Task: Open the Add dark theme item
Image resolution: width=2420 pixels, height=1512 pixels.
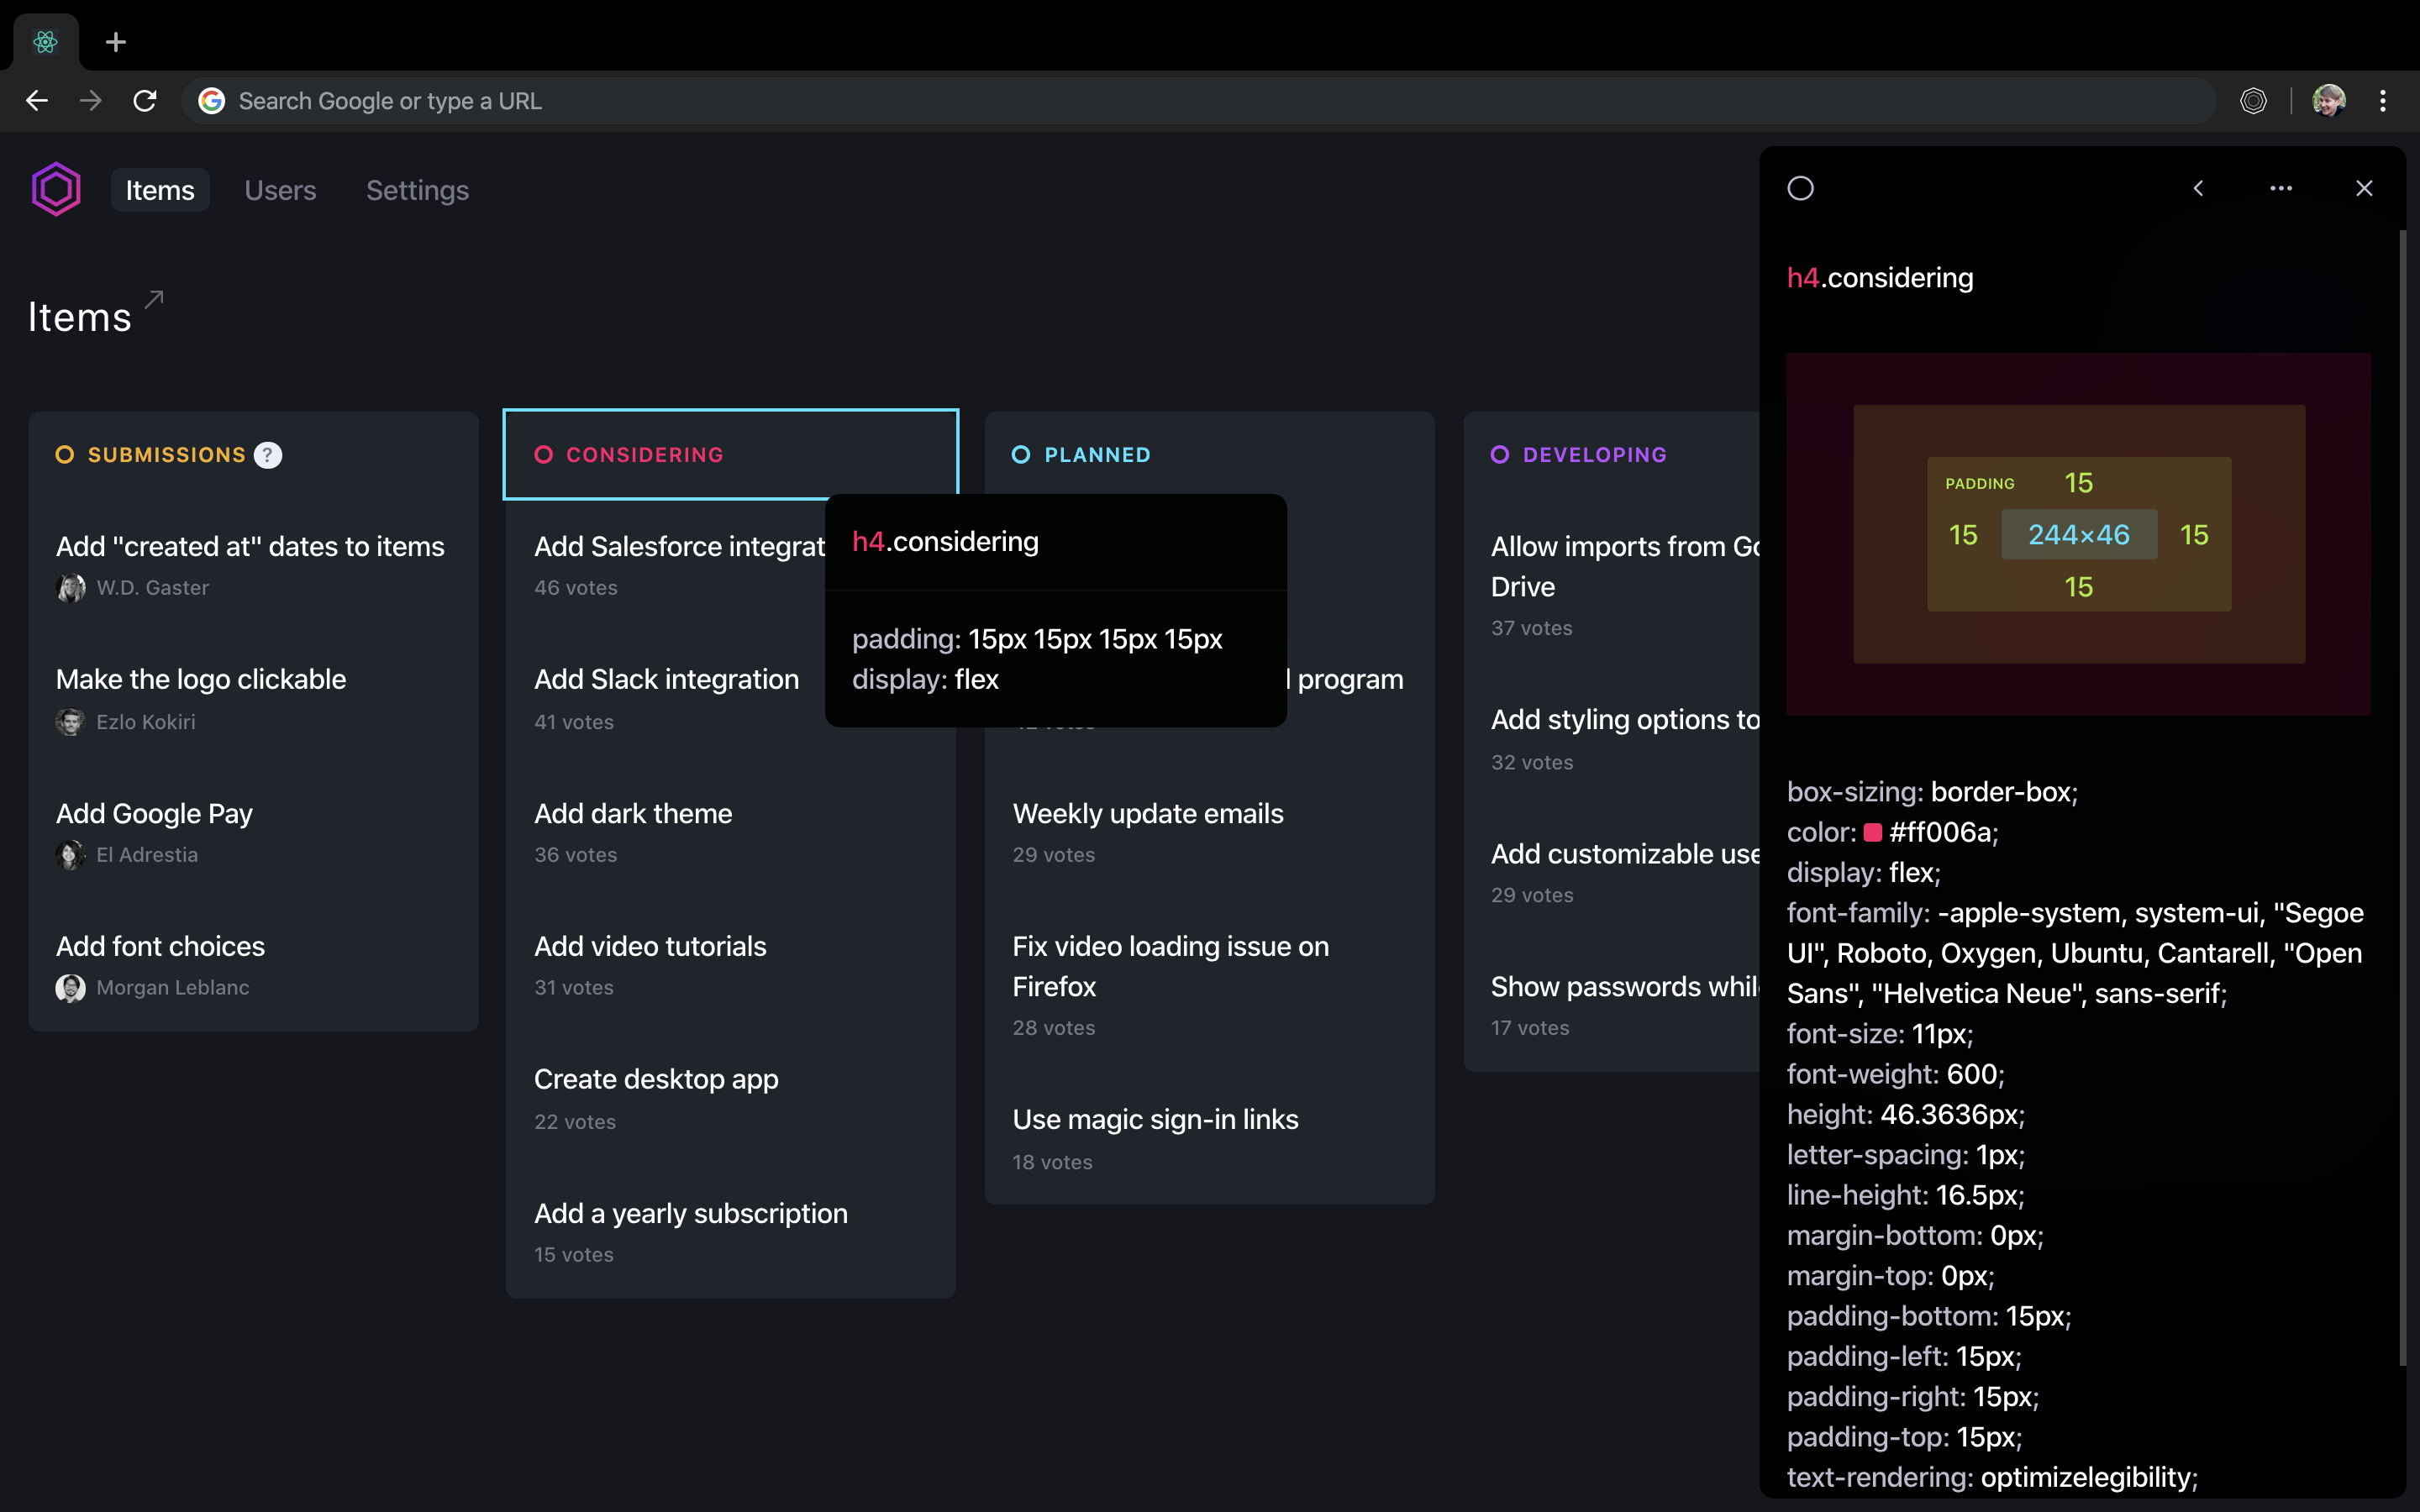Action: point(633,813)
